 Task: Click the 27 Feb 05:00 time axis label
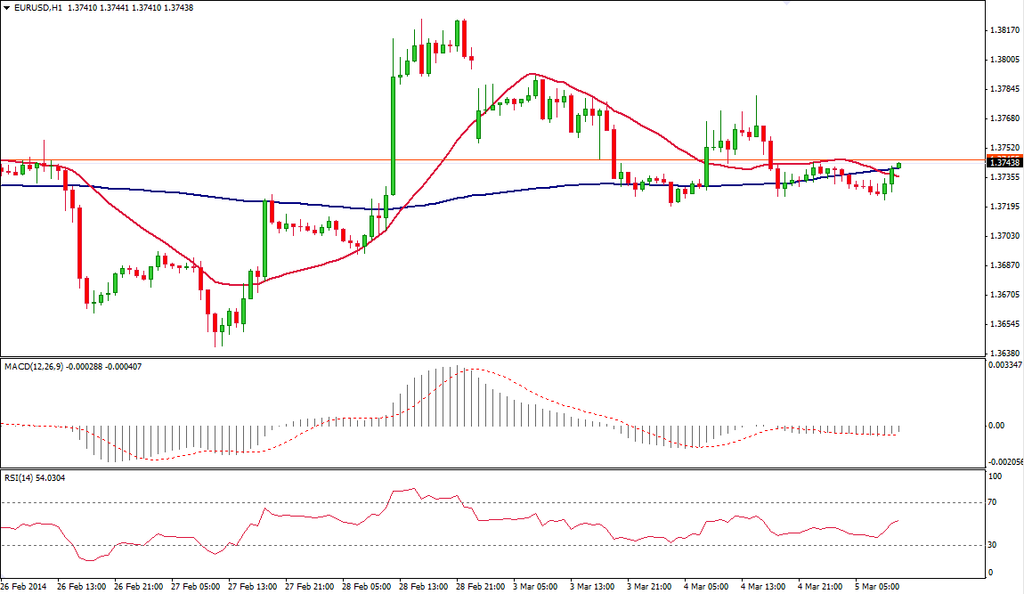click(197, 586)
